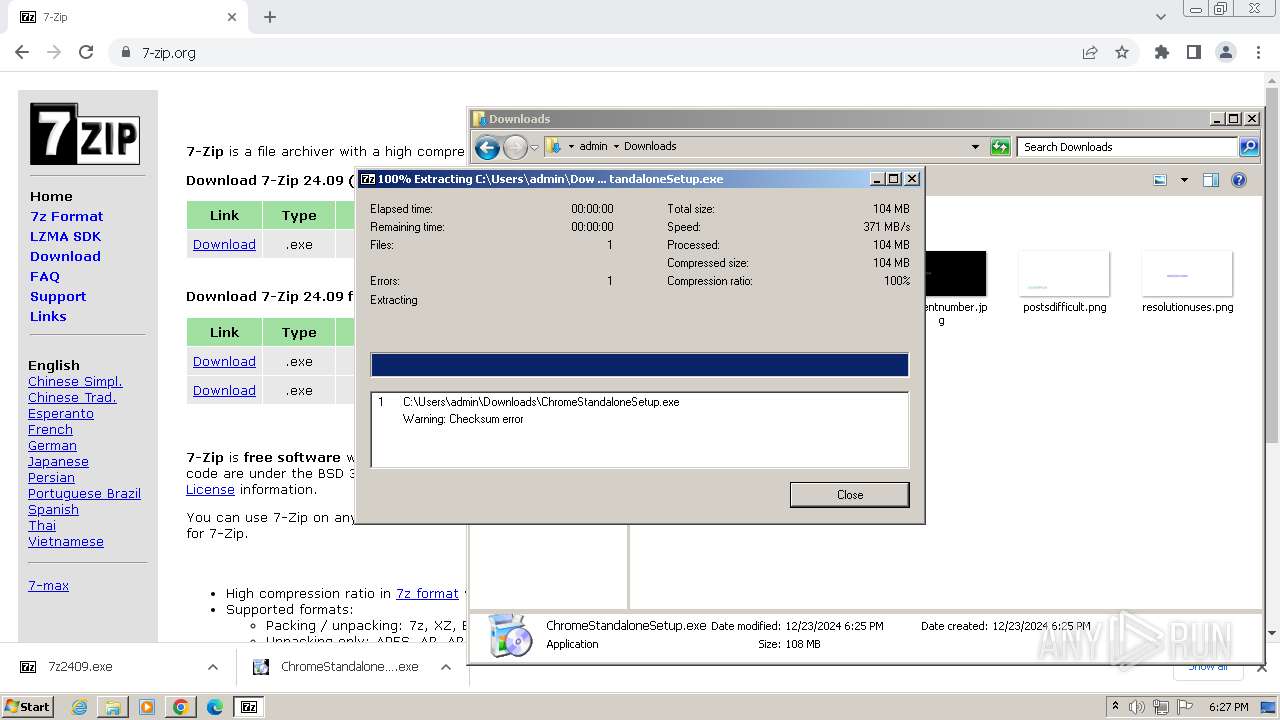
Task: Open Chrome profile avatar
Action: coord(1226,52)
